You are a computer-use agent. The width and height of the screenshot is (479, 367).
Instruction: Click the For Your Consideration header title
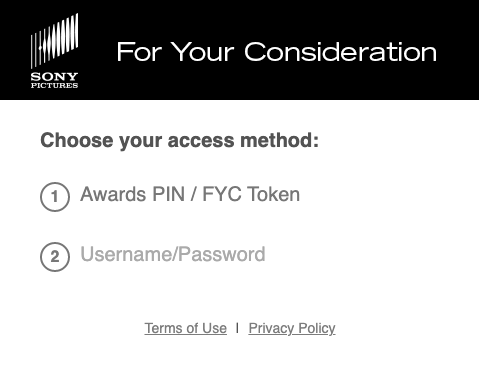coord(277,52)
